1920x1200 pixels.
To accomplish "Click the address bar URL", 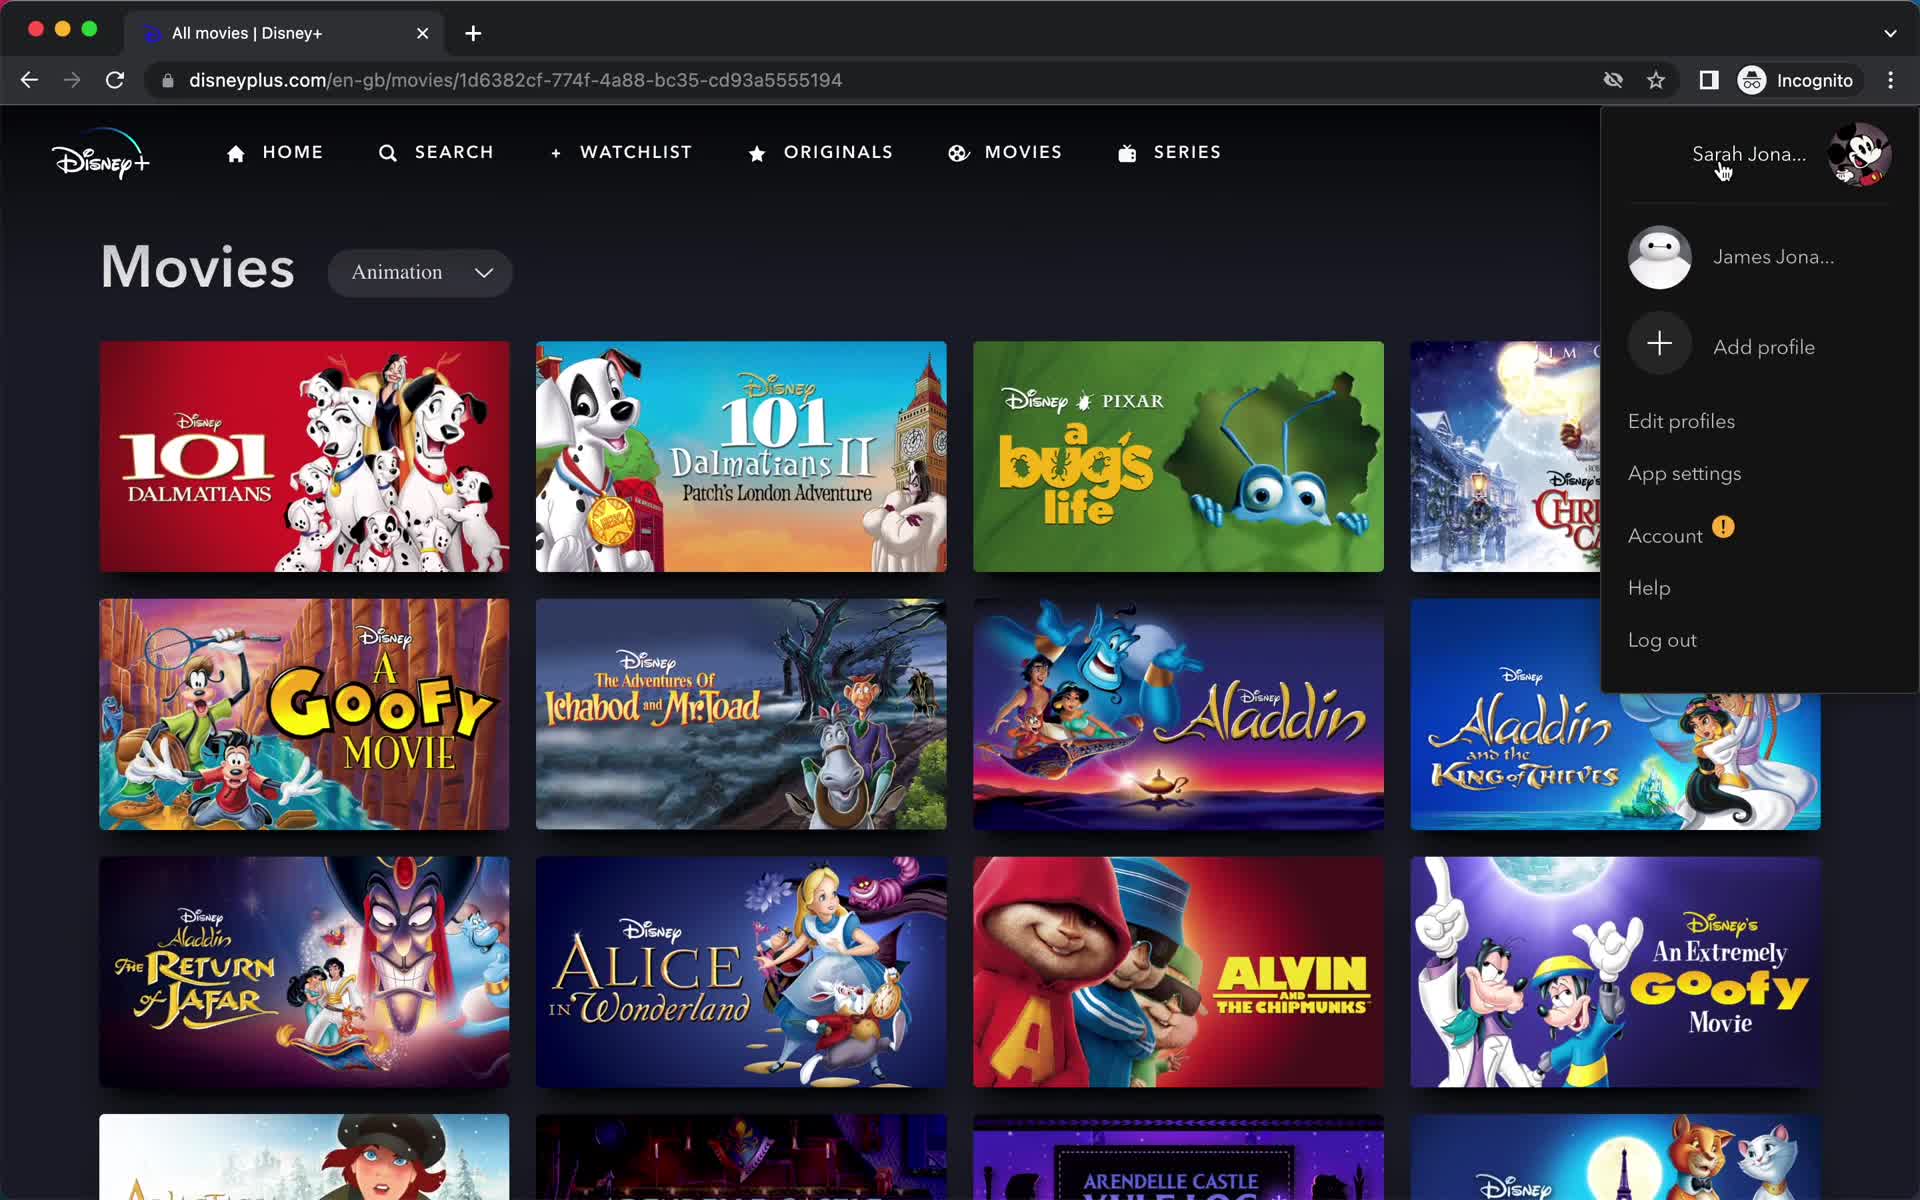I will [515, 80].
